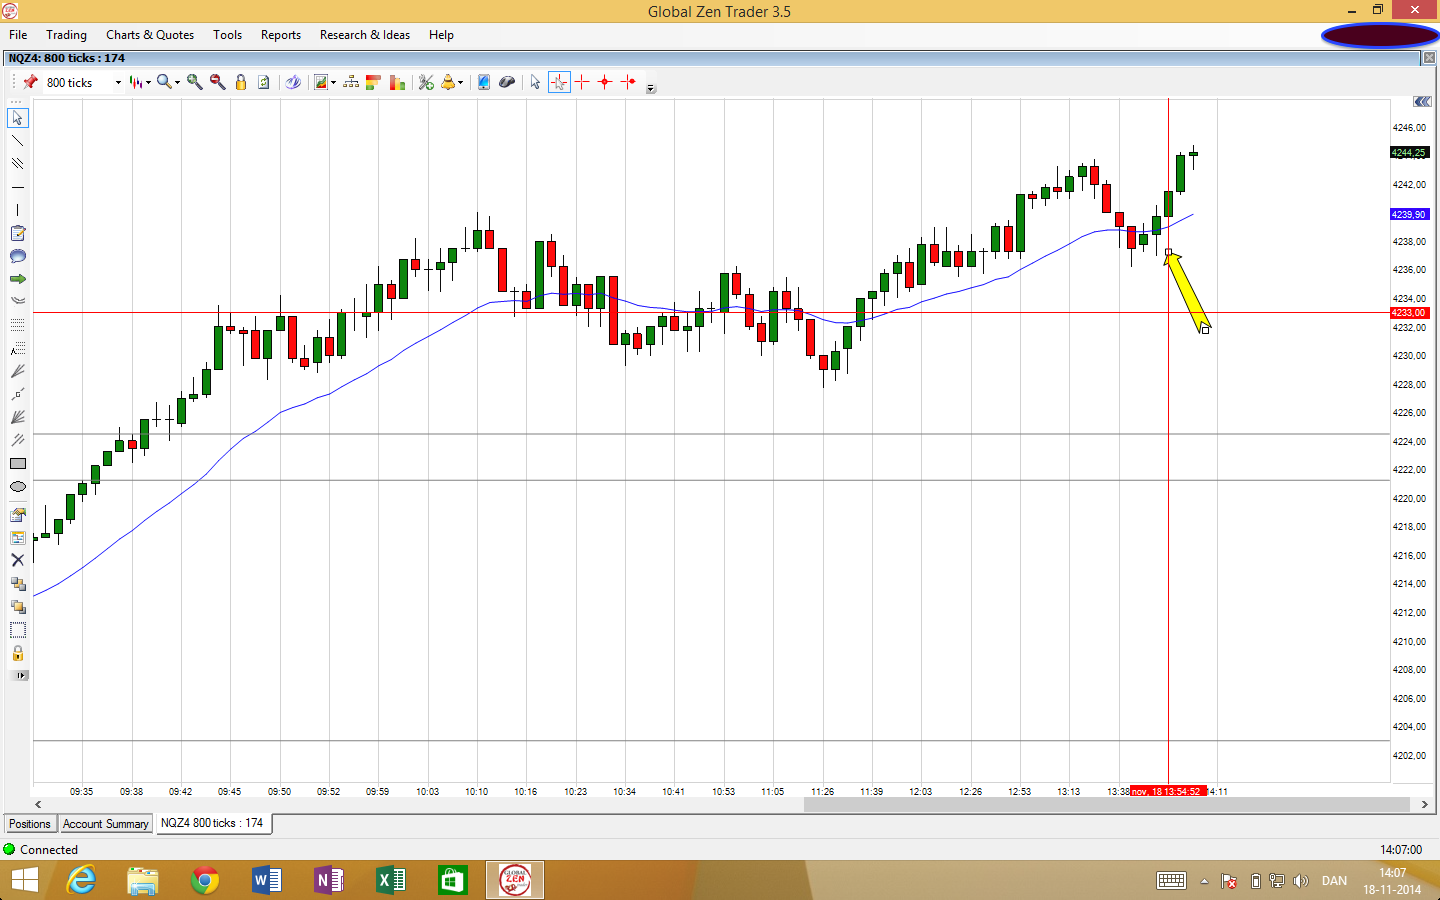This screenshot has height=900, width=1440.
Task: Click the chart horizontal scrollbar thumb
Action: tap(1106, 804)
